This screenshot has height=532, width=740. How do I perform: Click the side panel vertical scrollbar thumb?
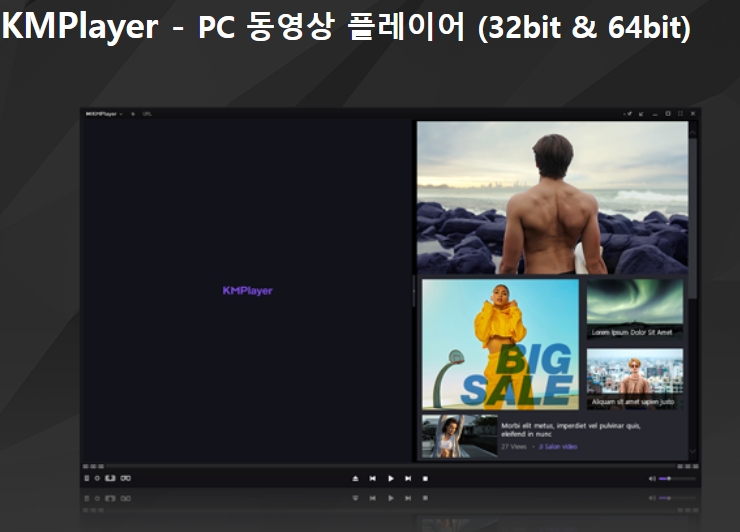pyautogui.click(x=693, y=218)
